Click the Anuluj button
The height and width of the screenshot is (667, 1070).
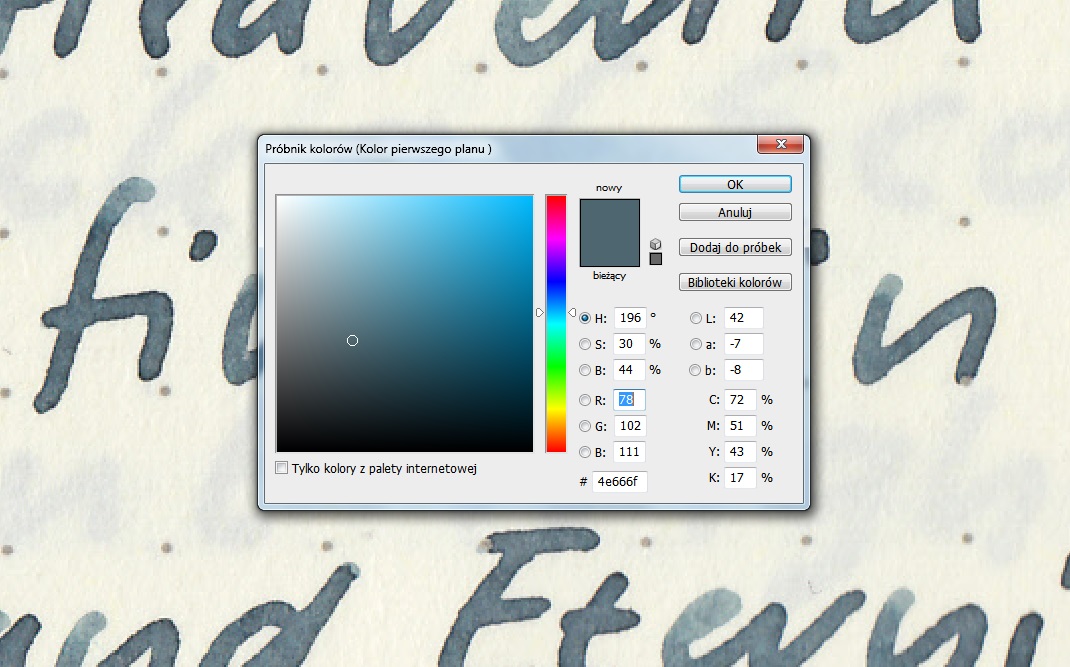click(735, 212)
